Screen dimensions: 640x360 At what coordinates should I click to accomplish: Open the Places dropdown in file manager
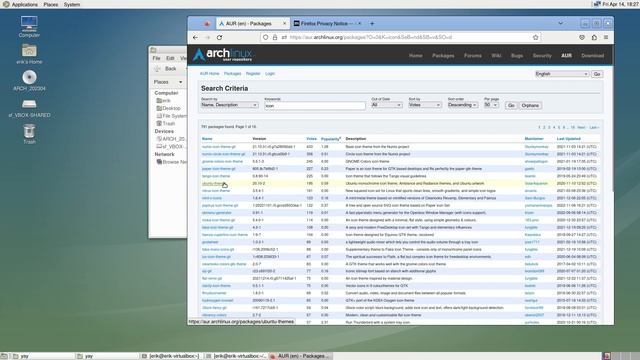168,82
